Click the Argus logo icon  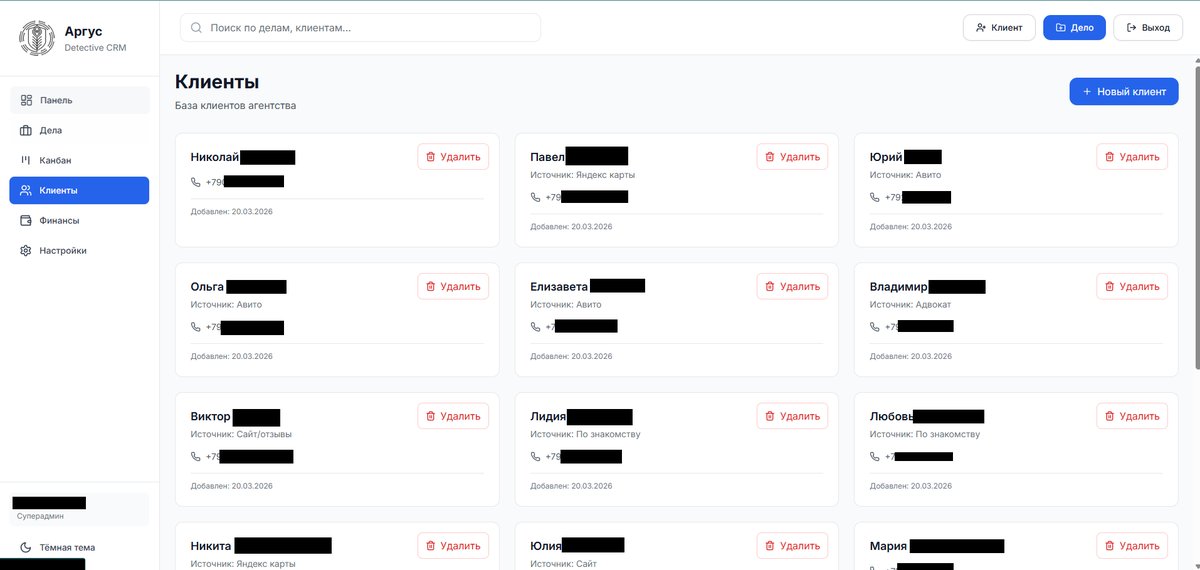37,38
